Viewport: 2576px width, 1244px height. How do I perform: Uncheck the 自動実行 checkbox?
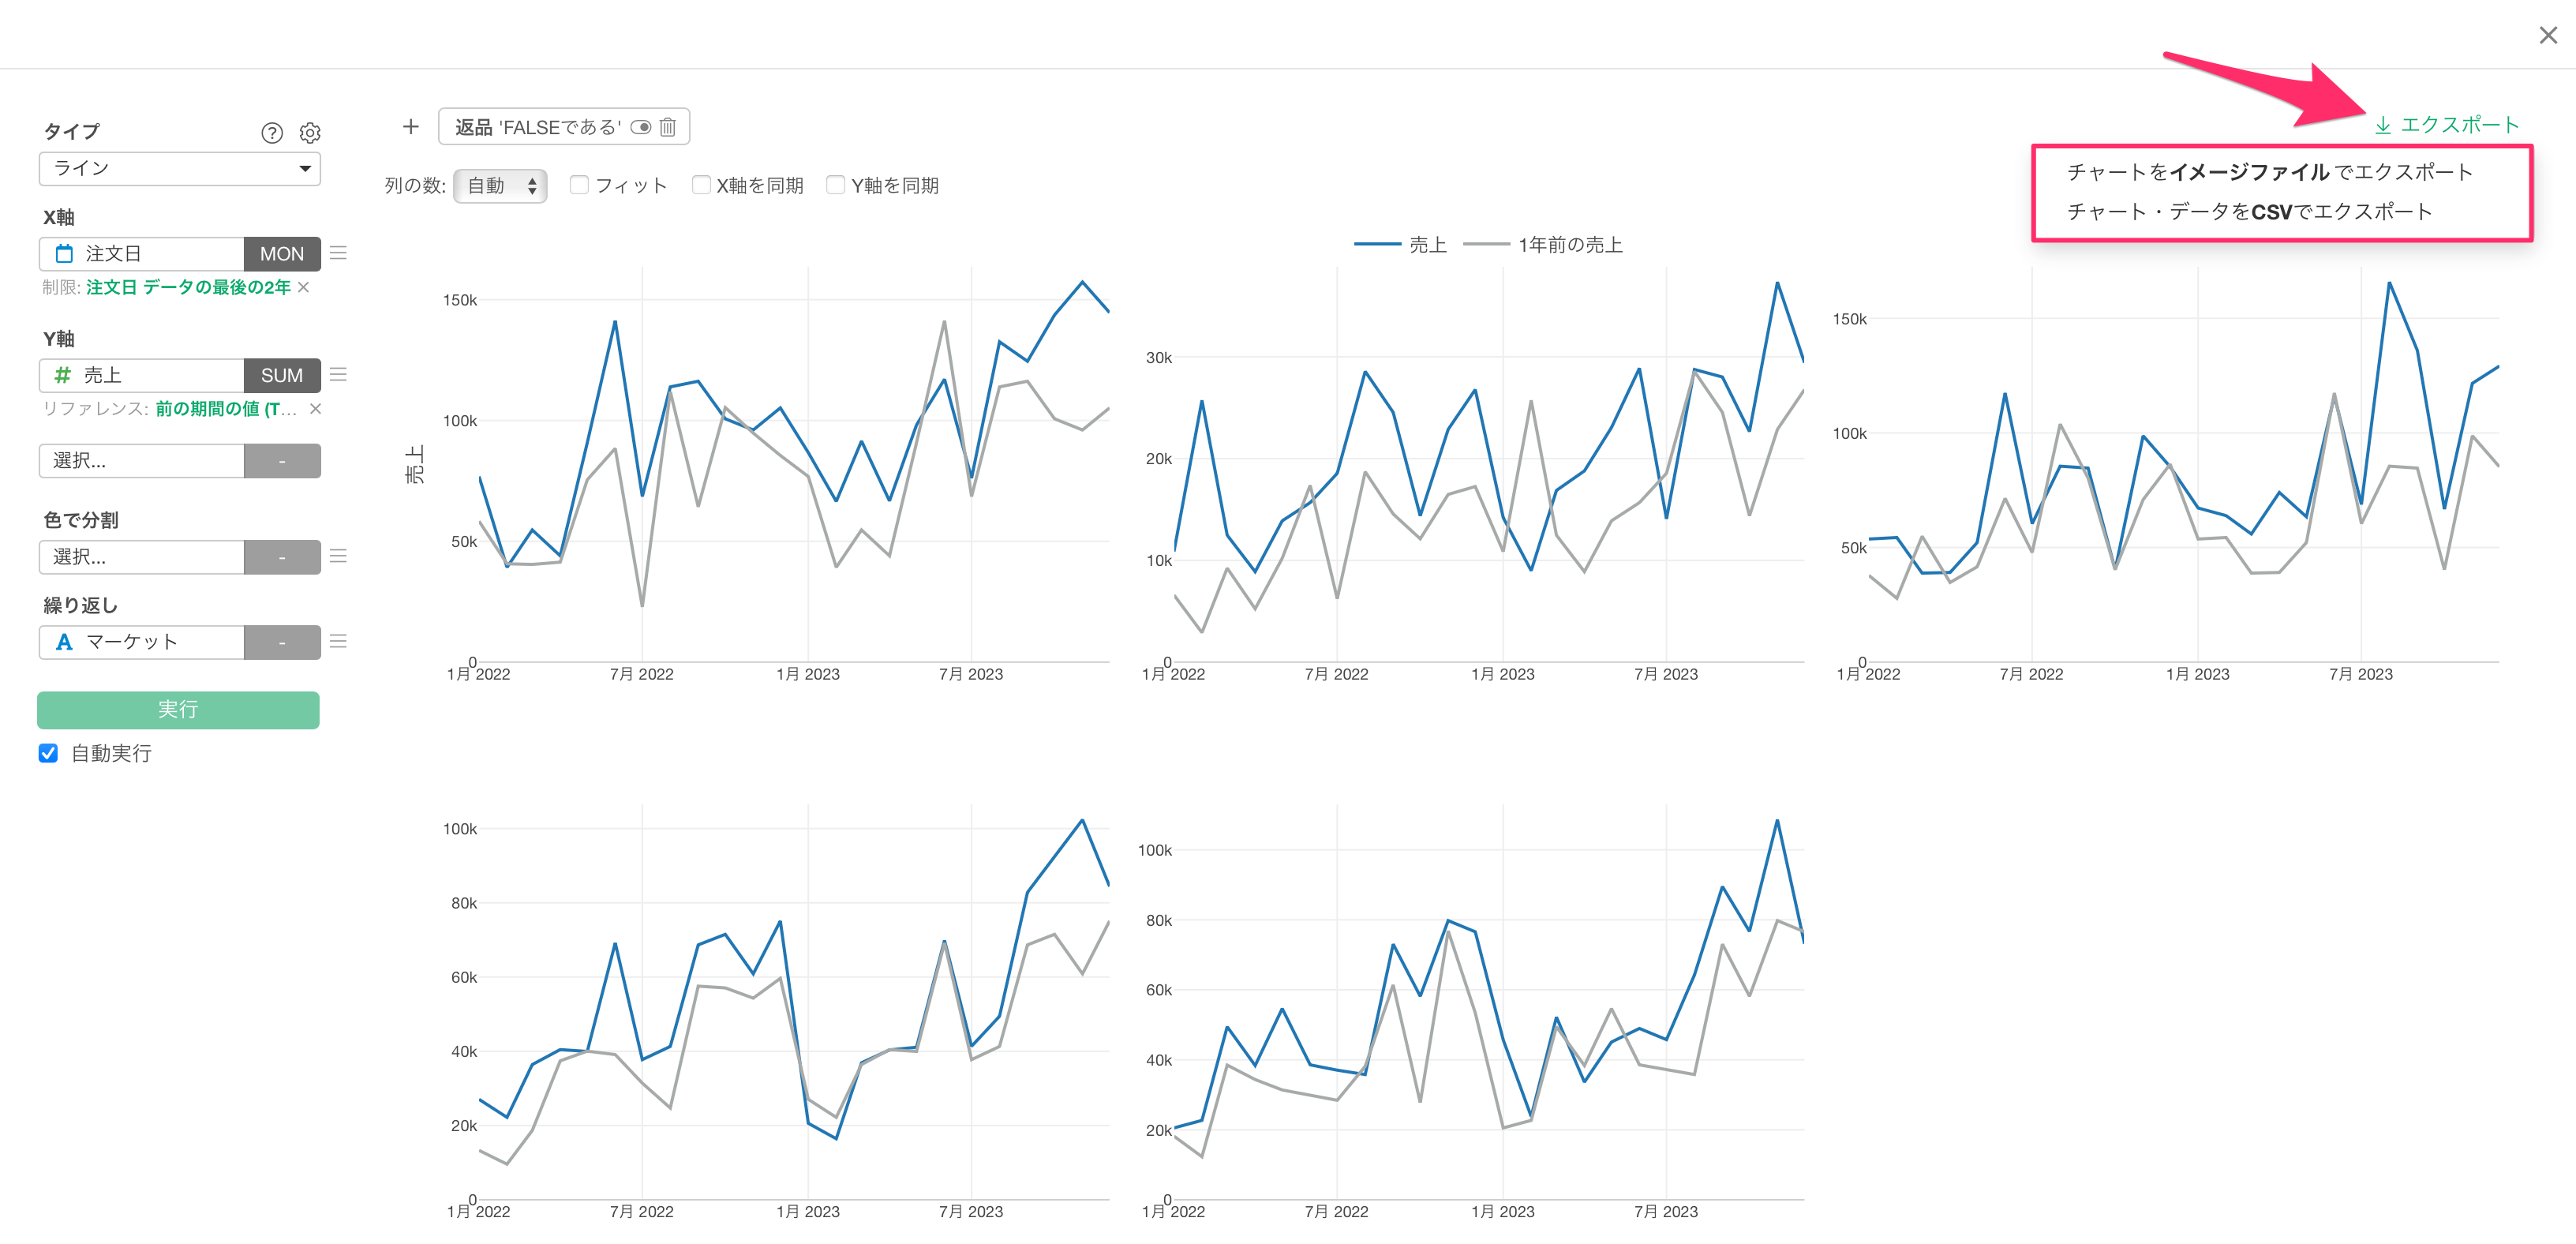pos(48,753)
